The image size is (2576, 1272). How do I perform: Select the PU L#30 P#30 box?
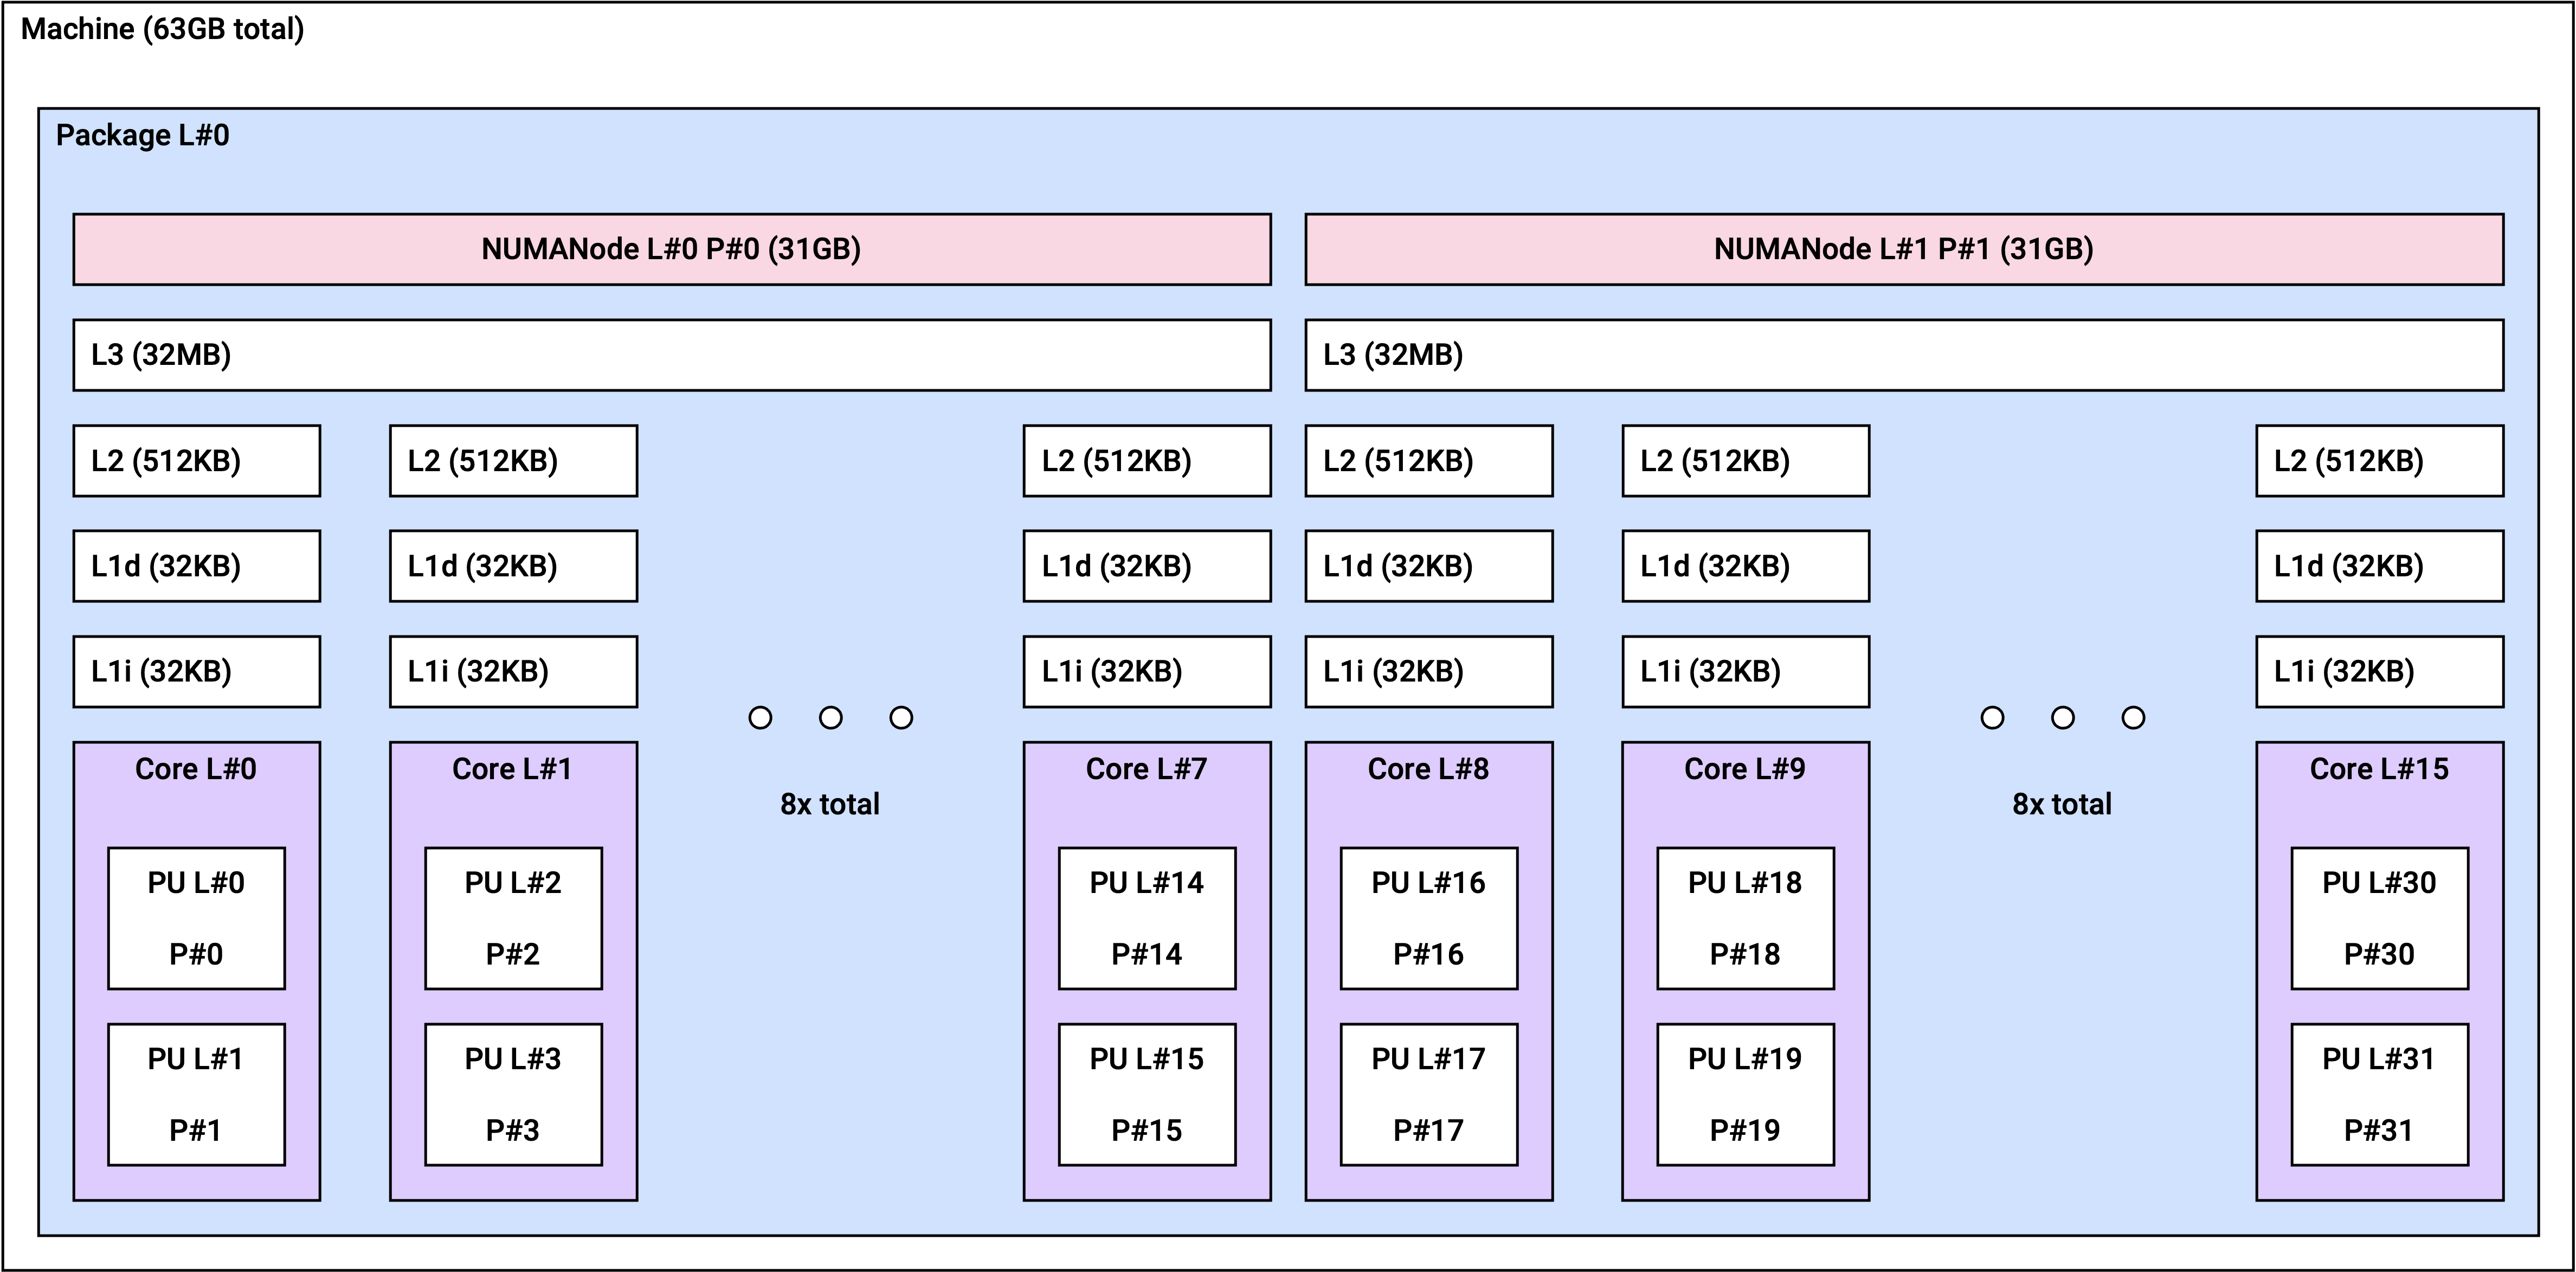(x=2380, y=918)
